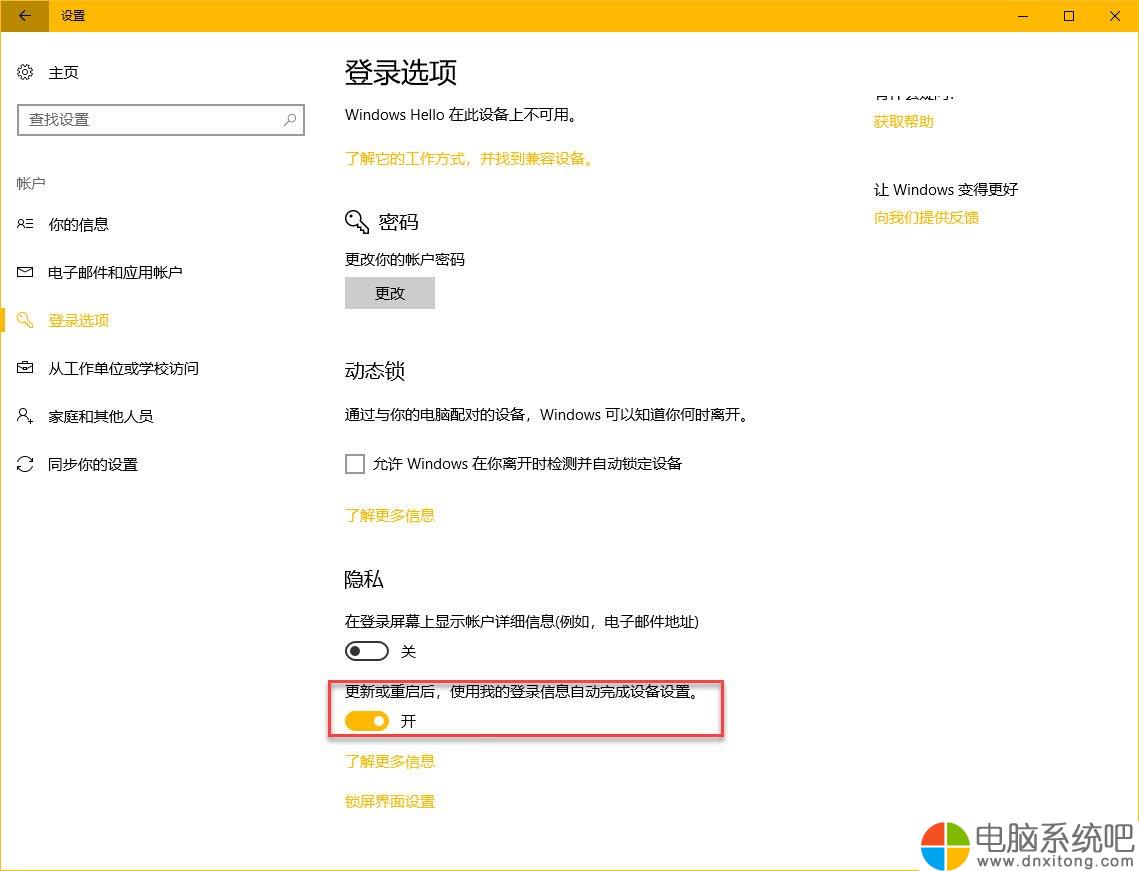Open 了解更多信息 link under 动态锁
Screen dimensions: 1139x871
coord(389,515)
